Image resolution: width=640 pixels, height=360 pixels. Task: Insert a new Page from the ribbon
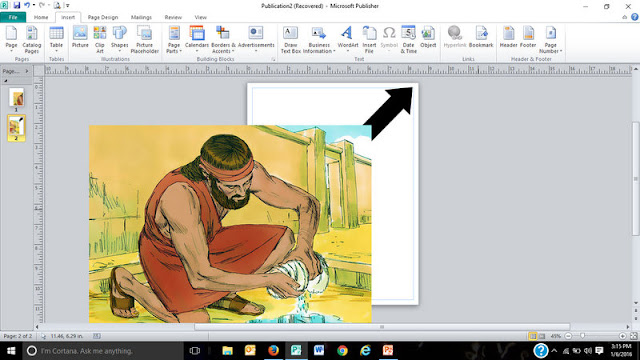[x=11, y=39]
